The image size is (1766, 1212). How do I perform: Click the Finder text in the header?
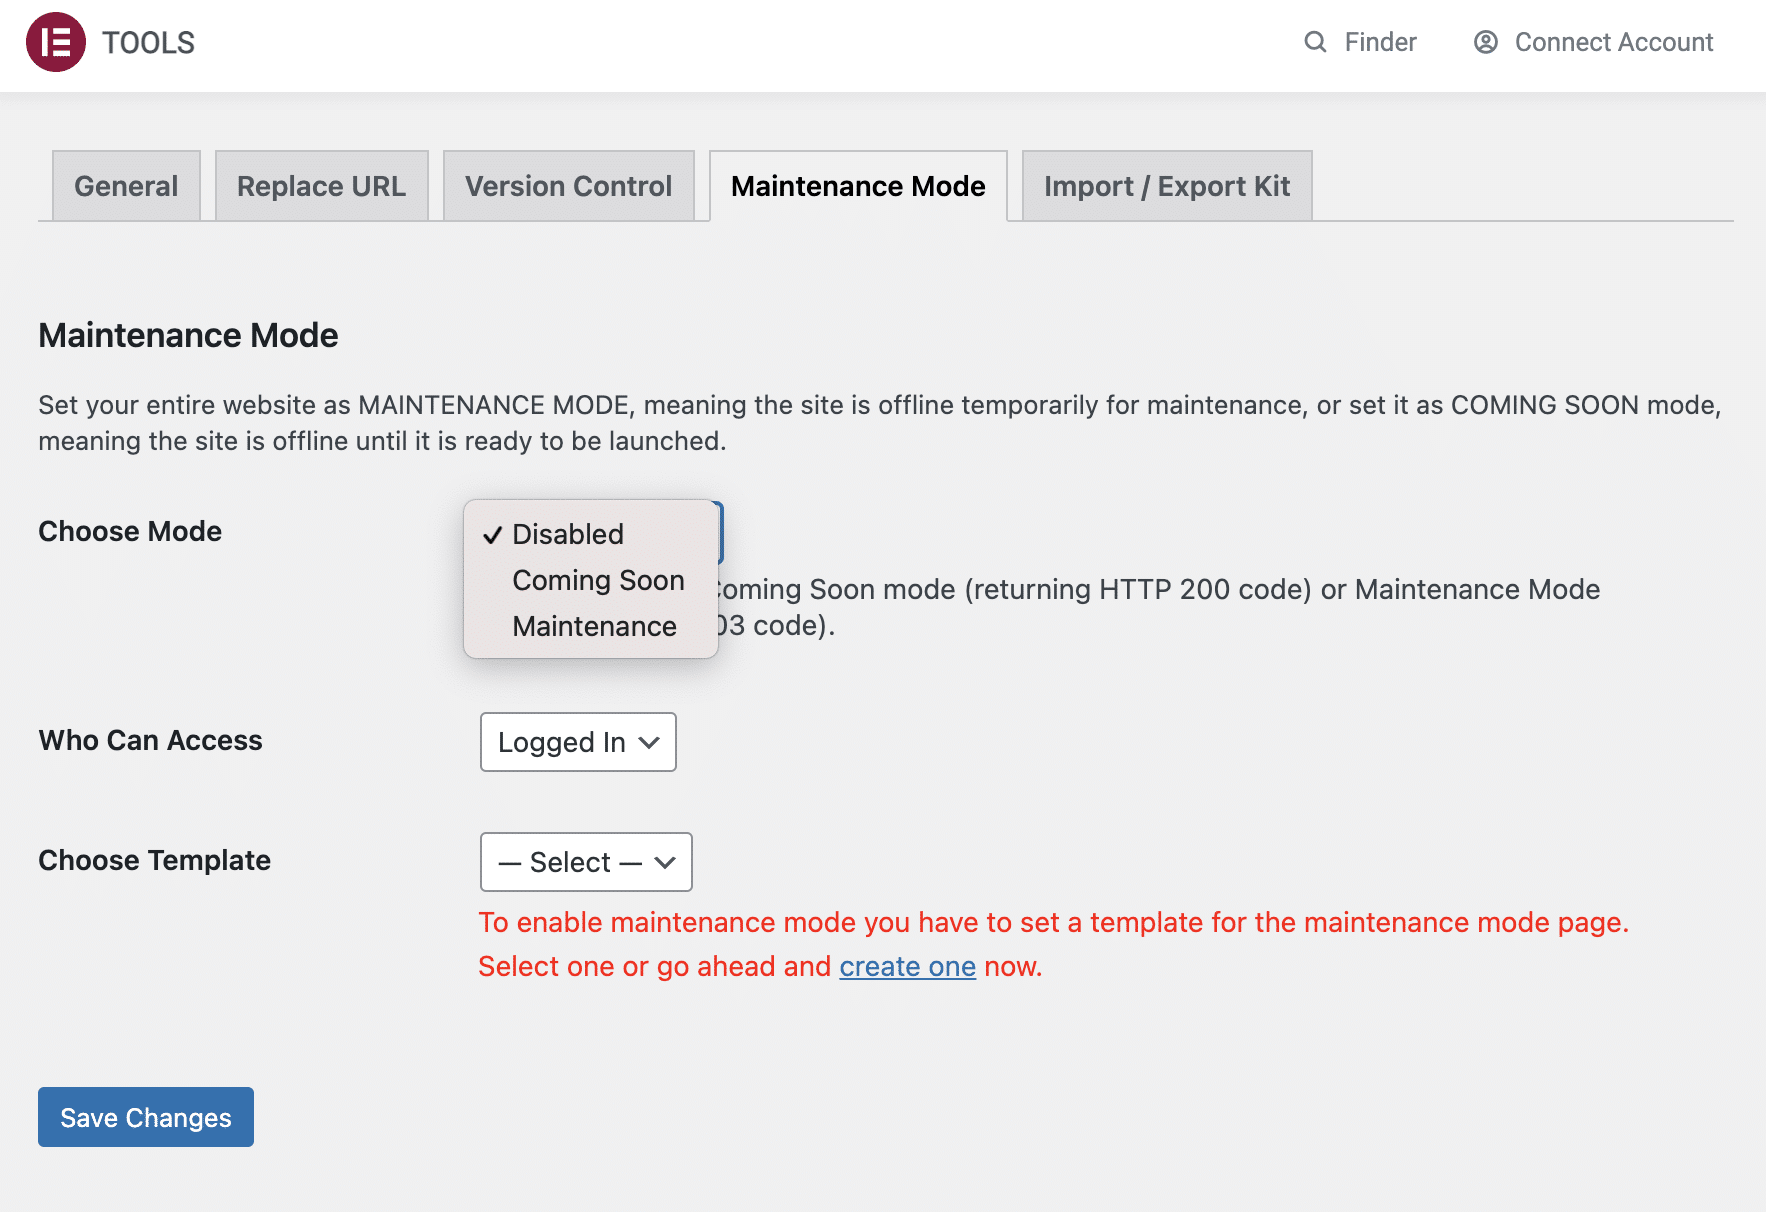(1380, 42)
